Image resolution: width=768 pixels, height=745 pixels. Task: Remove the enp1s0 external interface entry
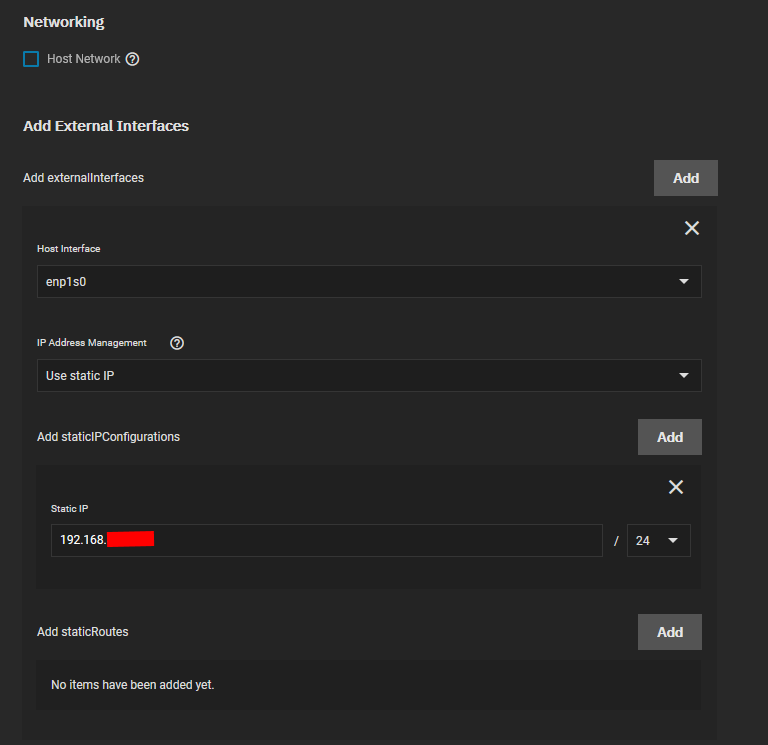(x=691, y=228)
